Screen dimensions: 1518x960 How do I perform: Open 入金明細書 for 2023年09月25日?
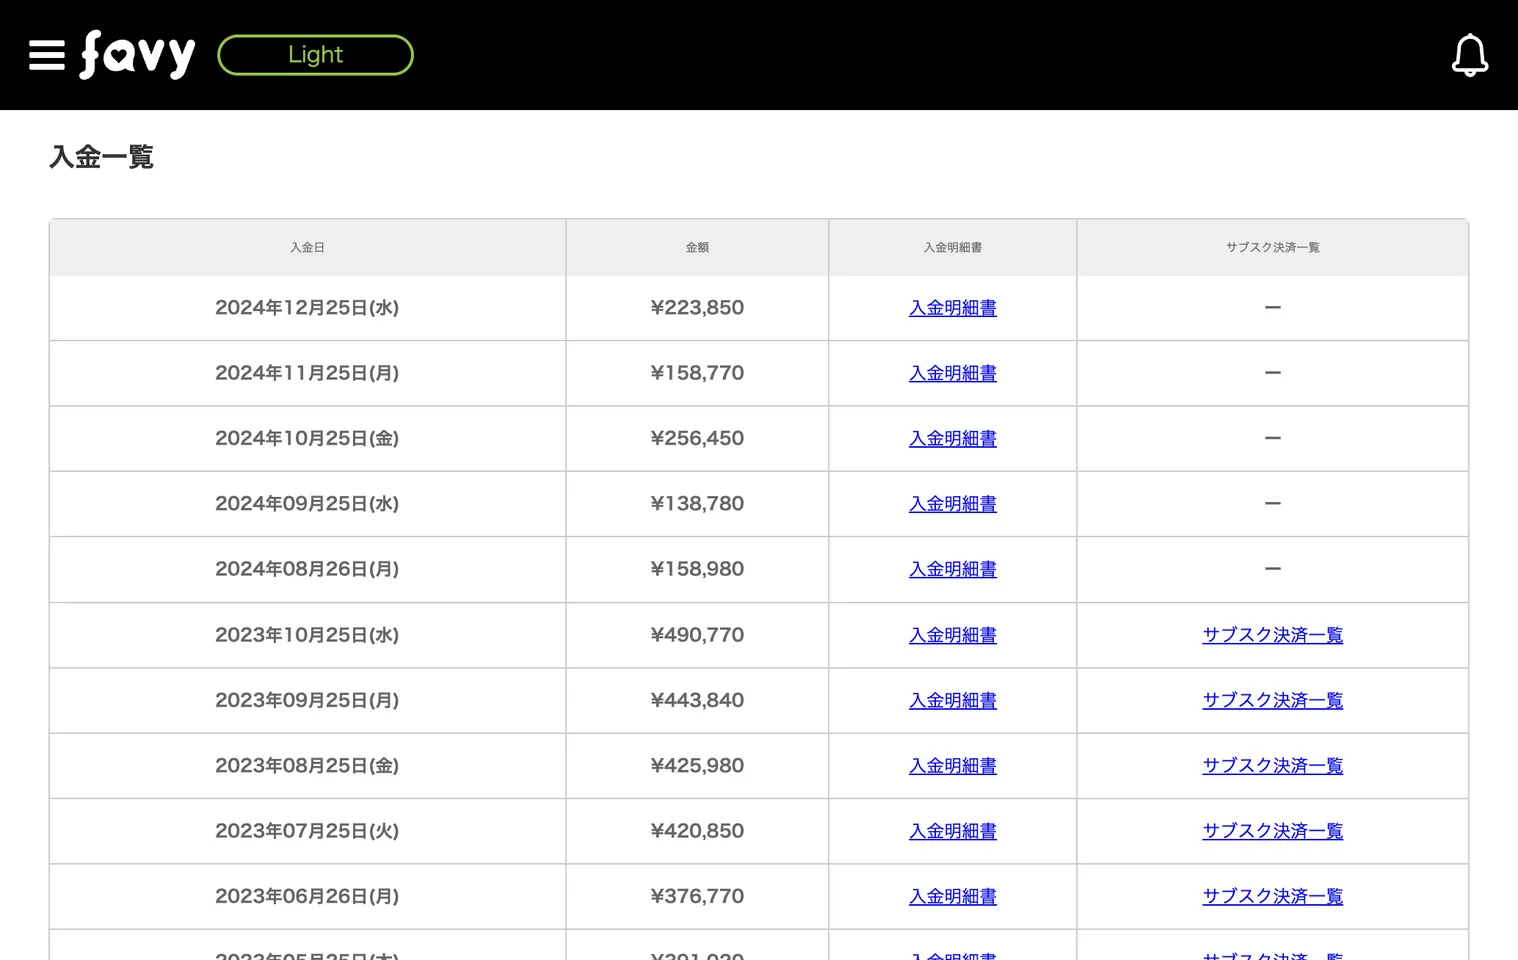coord(952,701)
